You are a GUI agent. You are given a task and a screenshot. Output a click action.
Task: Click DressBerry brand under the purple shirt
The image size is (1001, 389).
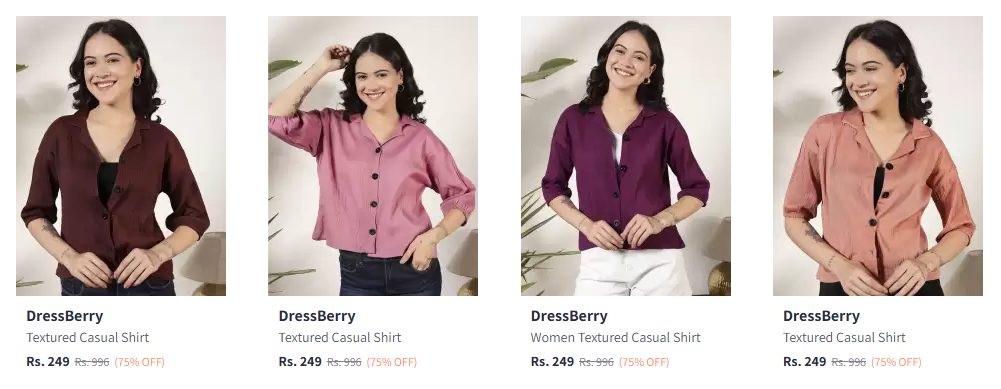pyautogui.click(x=569, y=316)
